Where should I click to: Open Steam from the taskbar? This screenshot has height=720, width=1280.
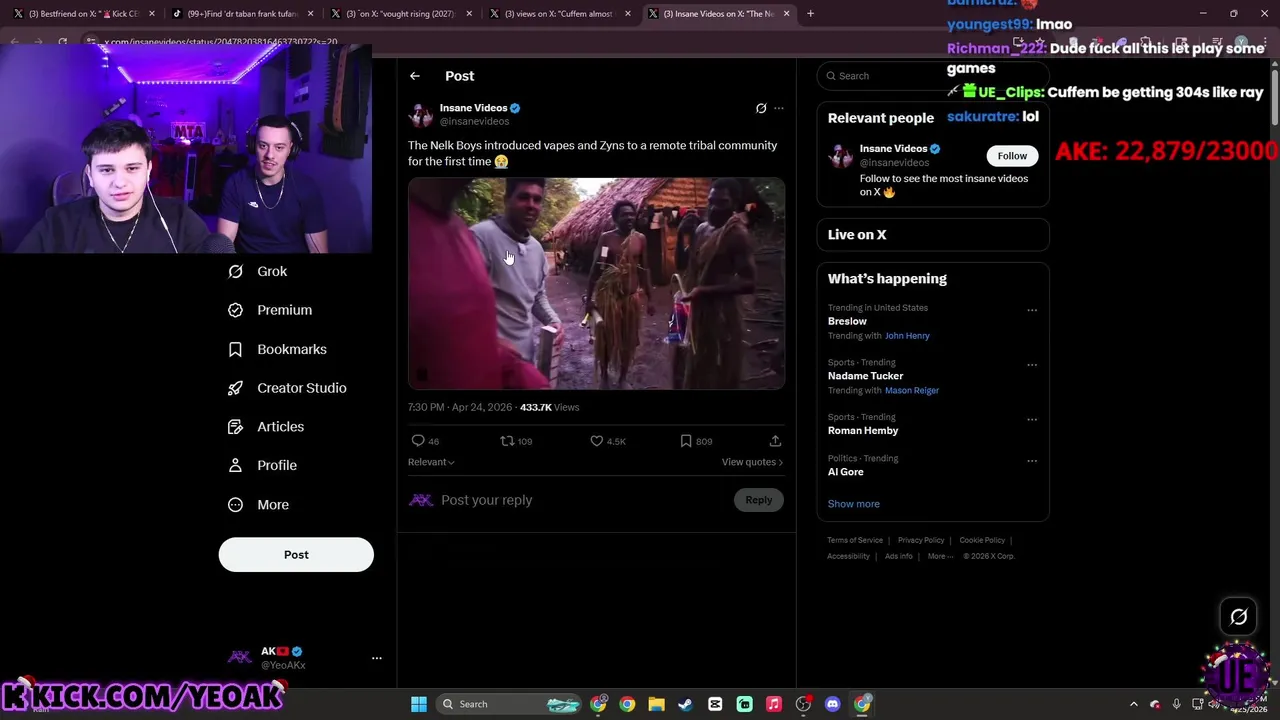click(685, 704)
